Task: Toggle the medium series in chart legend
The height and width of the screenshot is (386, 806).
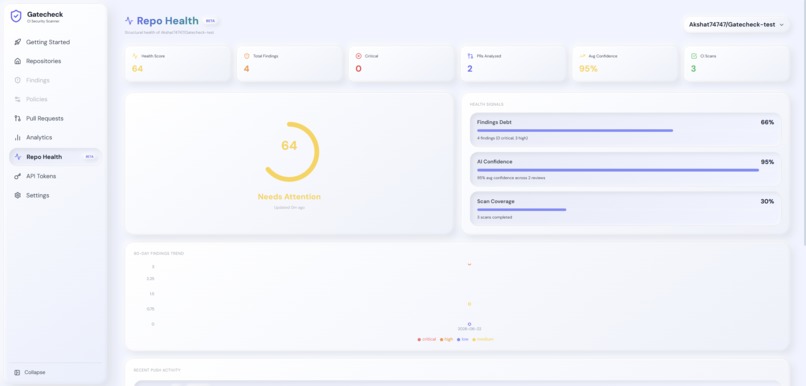Action: coord(483,339)
